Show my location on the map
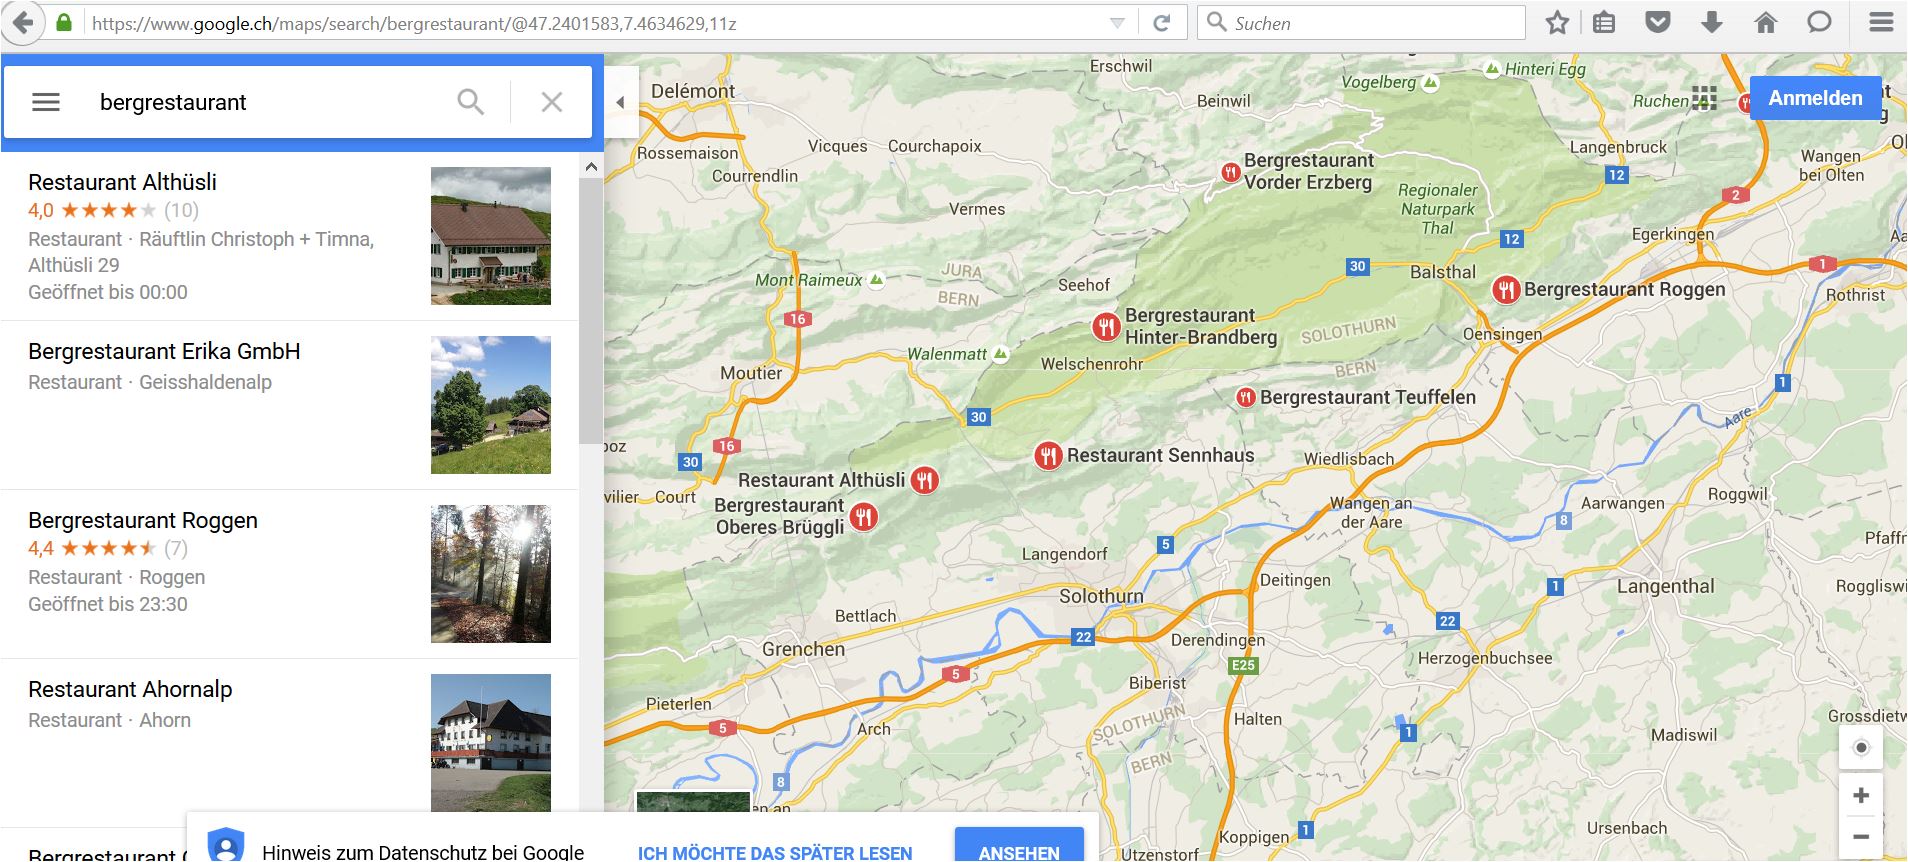 tap(1861, 748)
